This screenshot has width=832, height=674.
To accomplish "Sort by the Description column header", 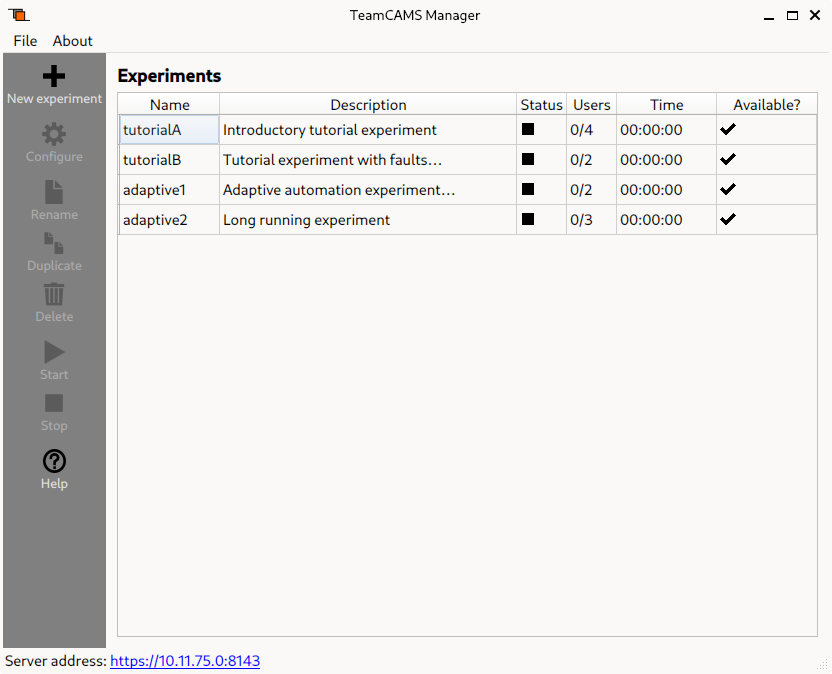I will click(368, 105).
